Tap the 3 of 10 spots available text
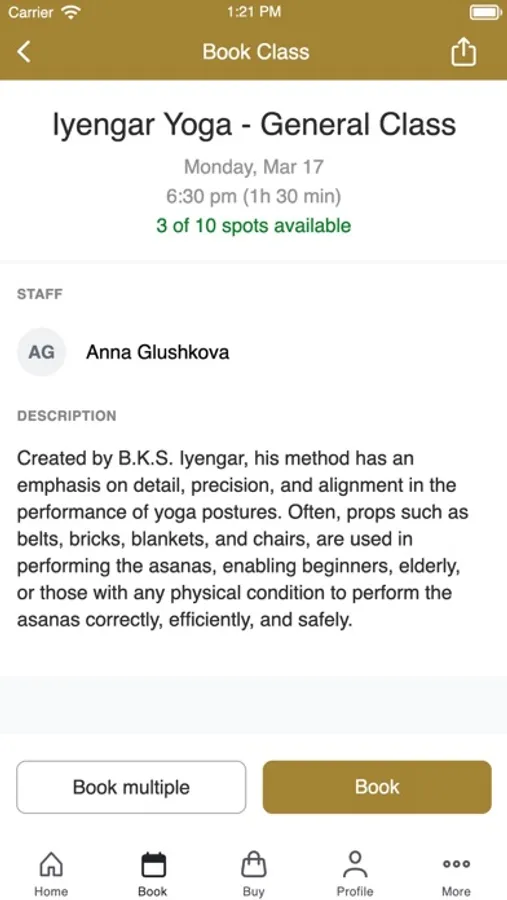Viewport: 507px width, 900px height. pos(253,226)
